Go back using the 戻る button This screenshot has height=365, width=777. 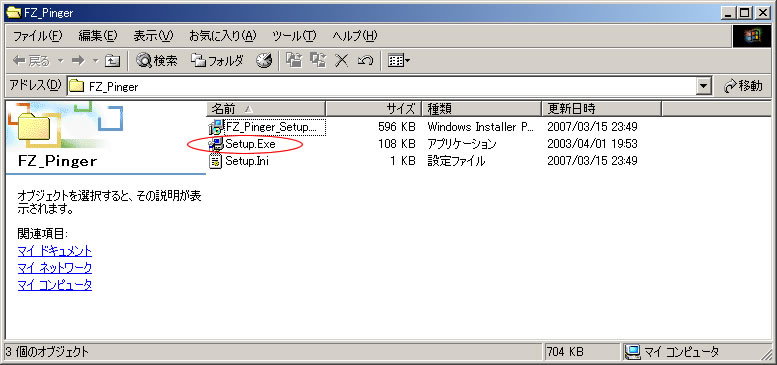[32, 61]
